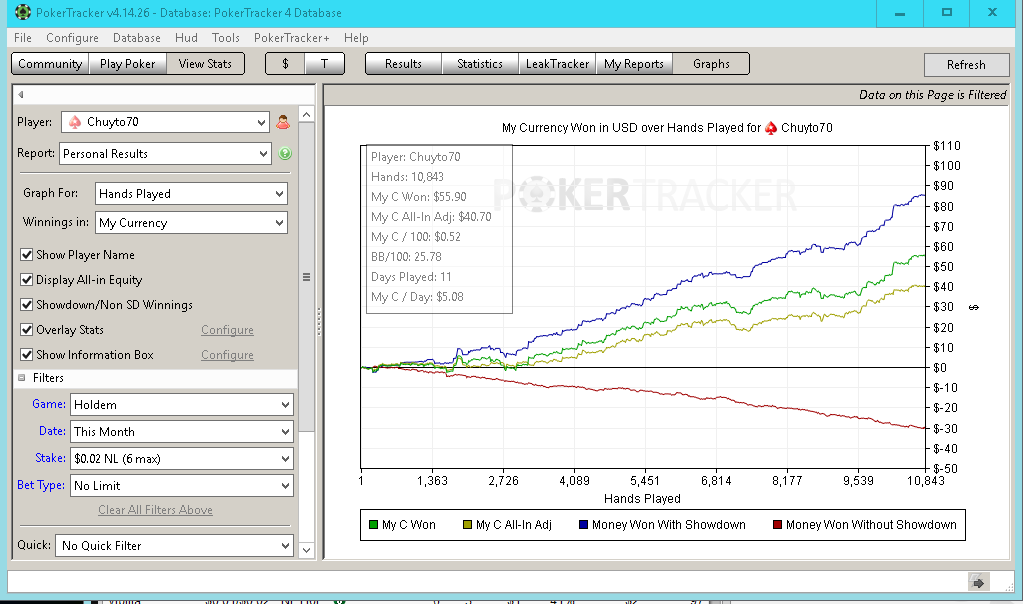Click the blue Bet Type filter label
The image size is (1023, 604).
(41, 485)
